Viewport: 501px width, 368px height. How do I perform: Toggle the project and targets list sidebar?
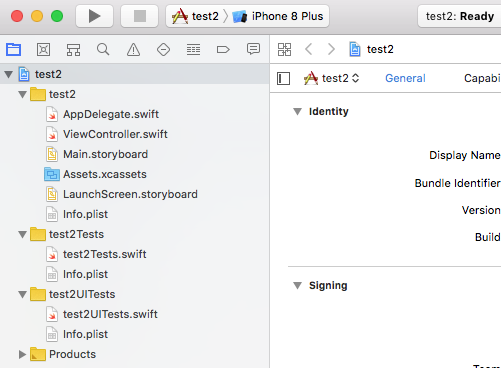click(x=283, y=79)
